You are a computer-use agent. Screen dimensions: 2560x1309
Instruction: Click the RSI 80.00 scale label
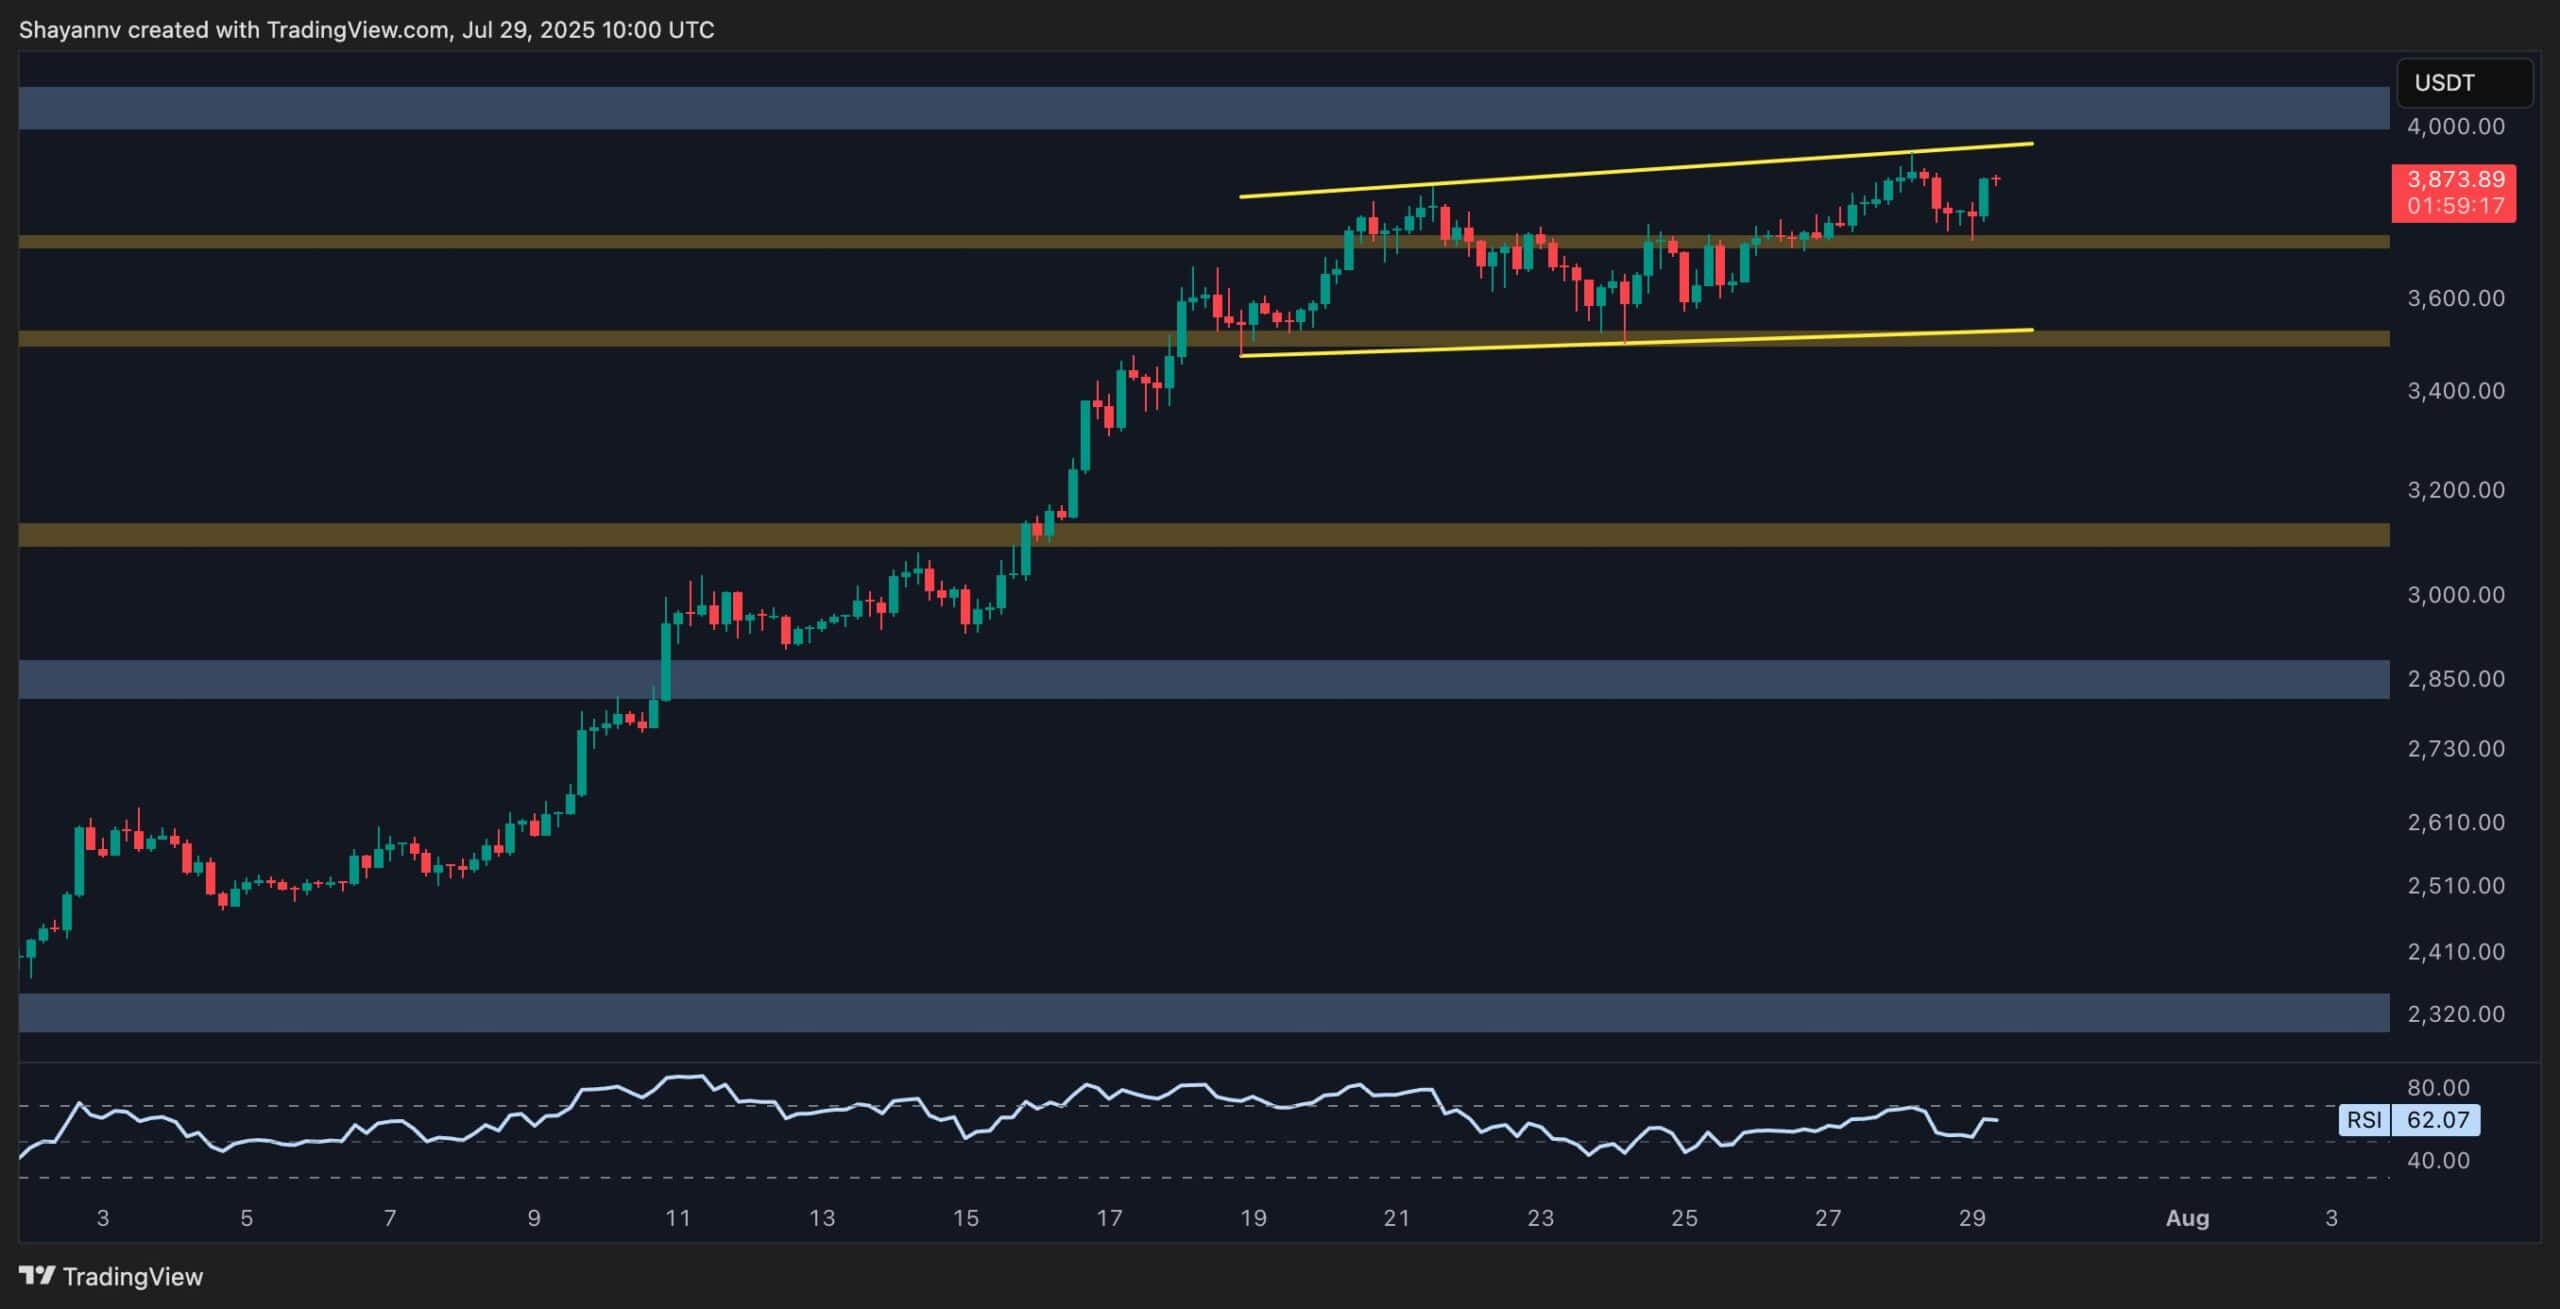click(x=2438, y=1087)
